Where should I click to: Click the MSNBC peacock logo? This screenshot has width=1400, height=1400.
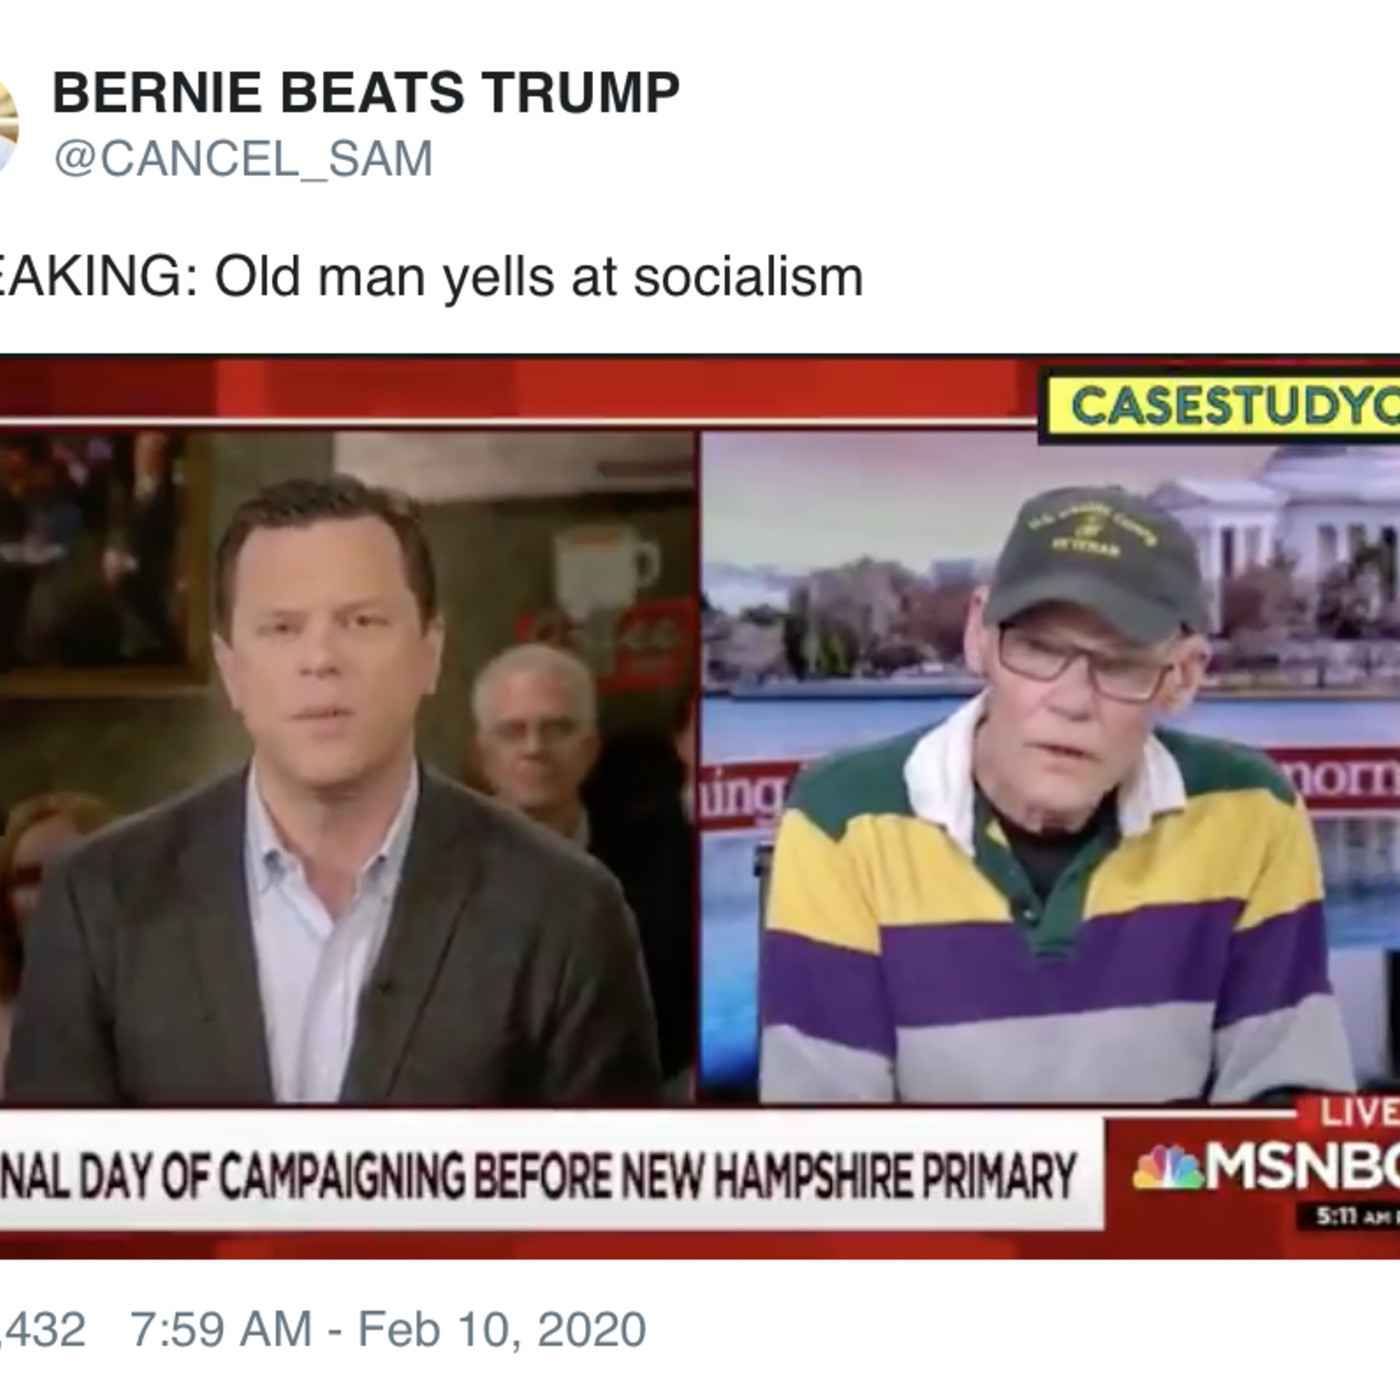(x=1167, y=1167)
